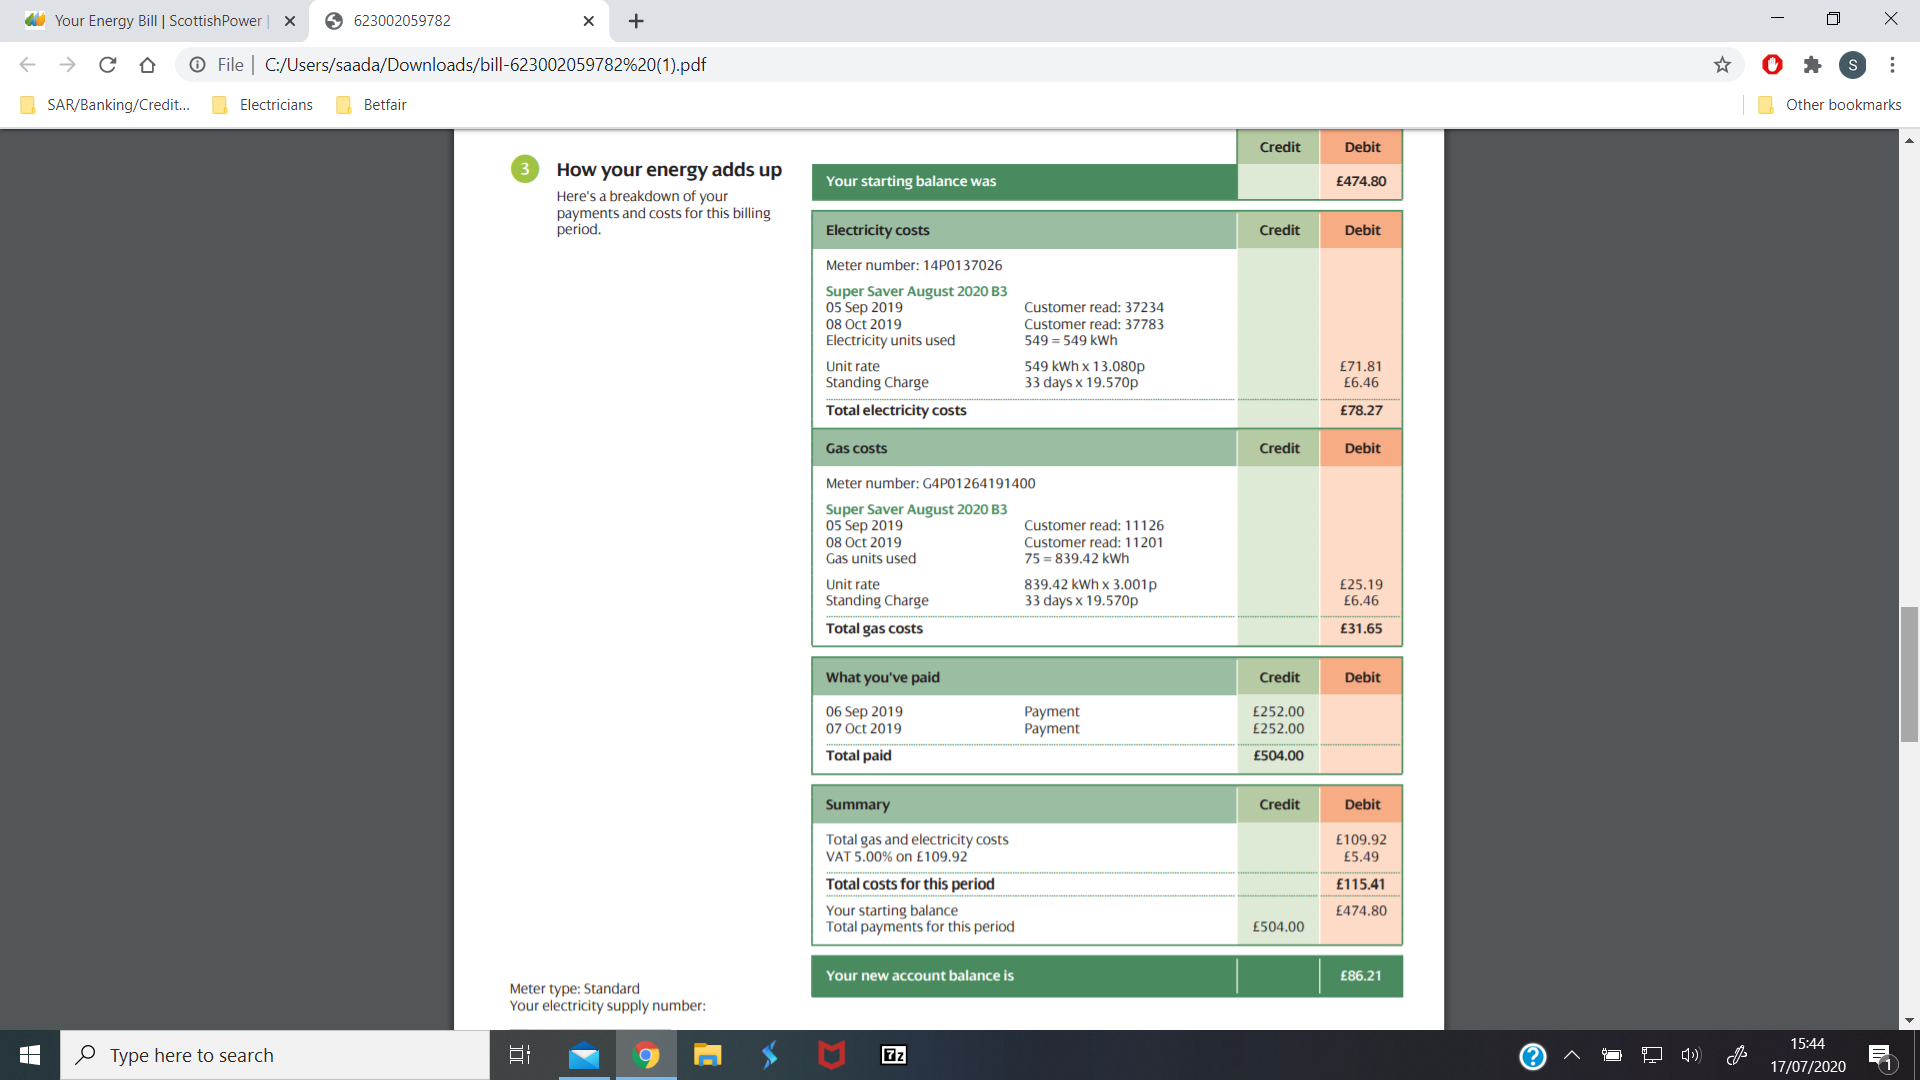1920x1080 pixels.
Task: Switch to Your Energy Bill ScottishPower tab
Action: (155, 21)
